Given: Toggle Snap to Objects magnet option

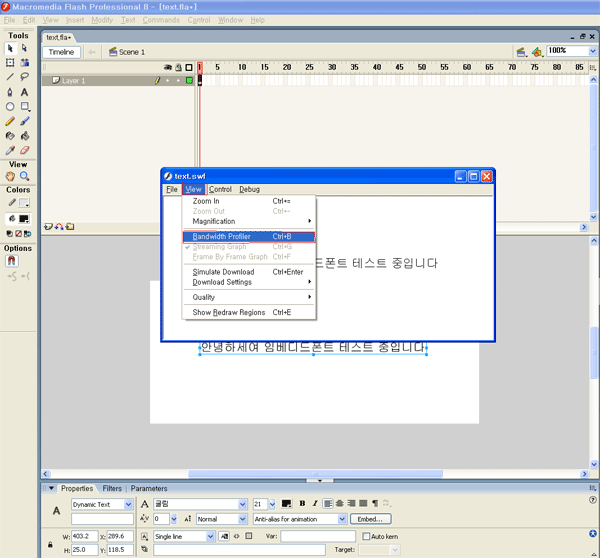Looking at the screenshot, I should click(12, 261).
